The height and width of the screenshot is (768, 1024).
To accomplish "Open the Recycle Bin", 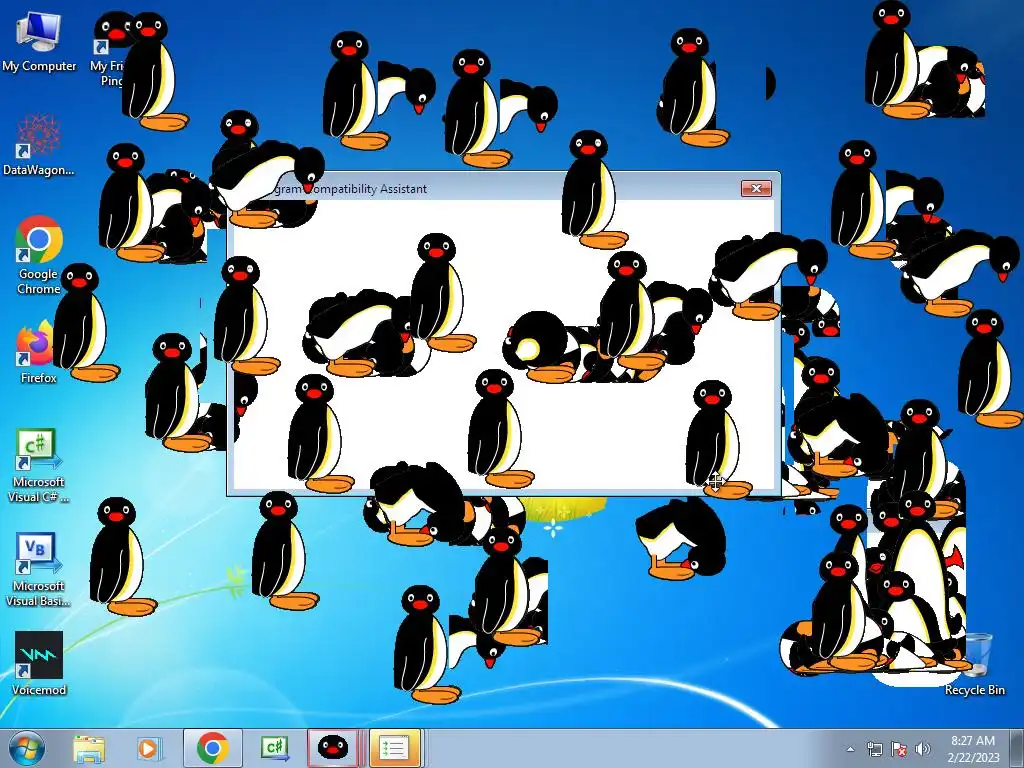I will point(976,663).
